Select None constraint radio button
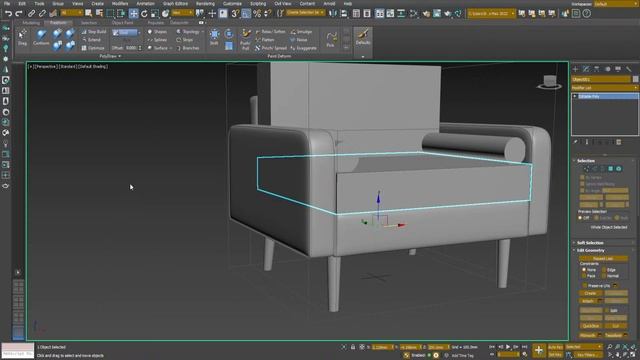 coord(584,270)
